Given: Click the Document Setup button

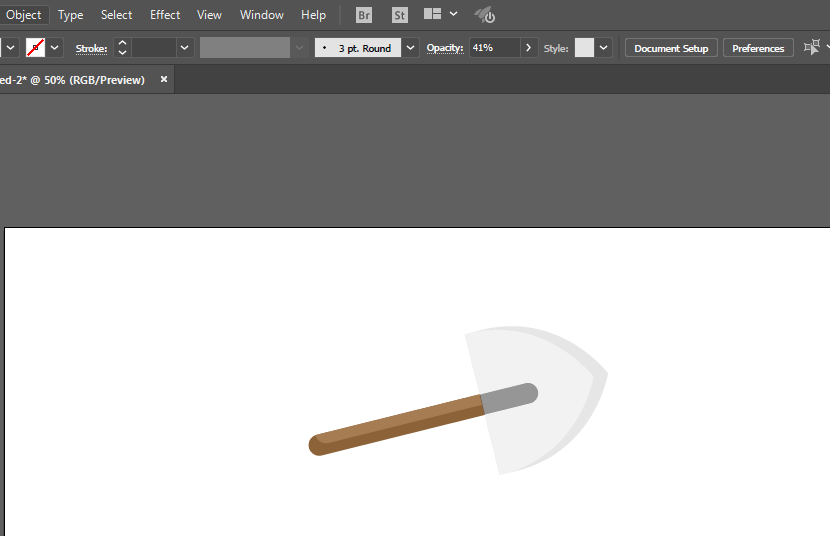Looking at the screenshot, I should [671, 48].
